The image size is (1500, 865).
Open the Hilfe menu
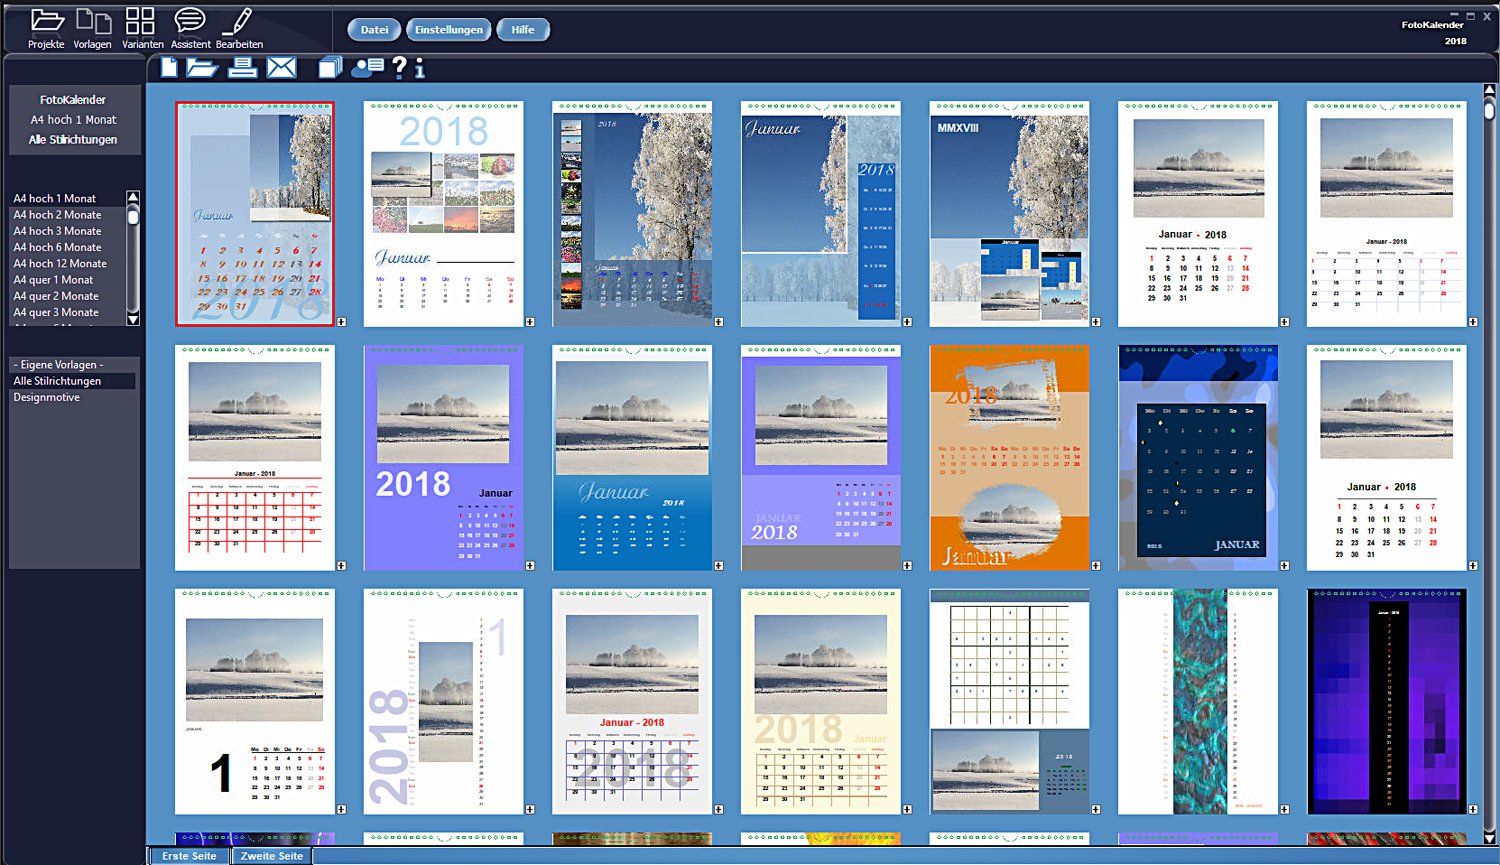coord(523,30)
